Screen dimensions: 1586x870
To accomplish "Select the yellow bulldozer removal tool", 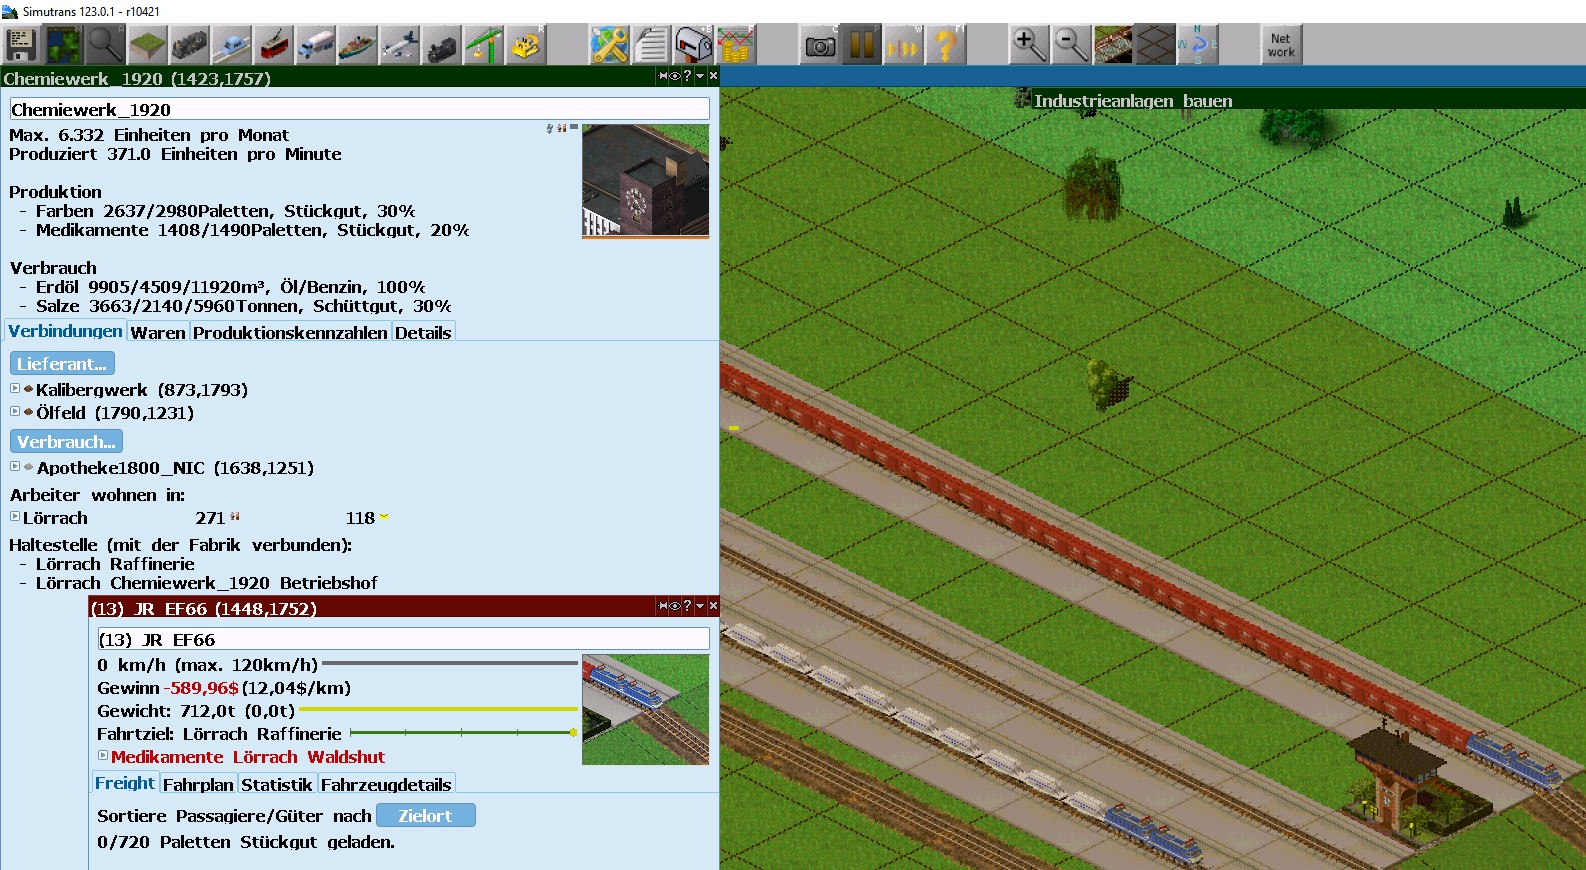I will click(526, 45).
